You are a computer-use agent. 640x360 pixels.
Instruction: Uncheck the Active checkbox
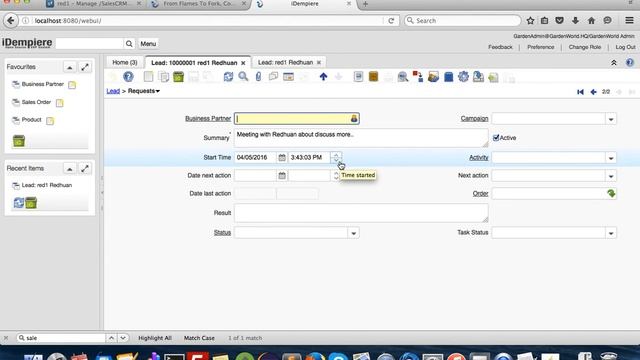(496, 138)
